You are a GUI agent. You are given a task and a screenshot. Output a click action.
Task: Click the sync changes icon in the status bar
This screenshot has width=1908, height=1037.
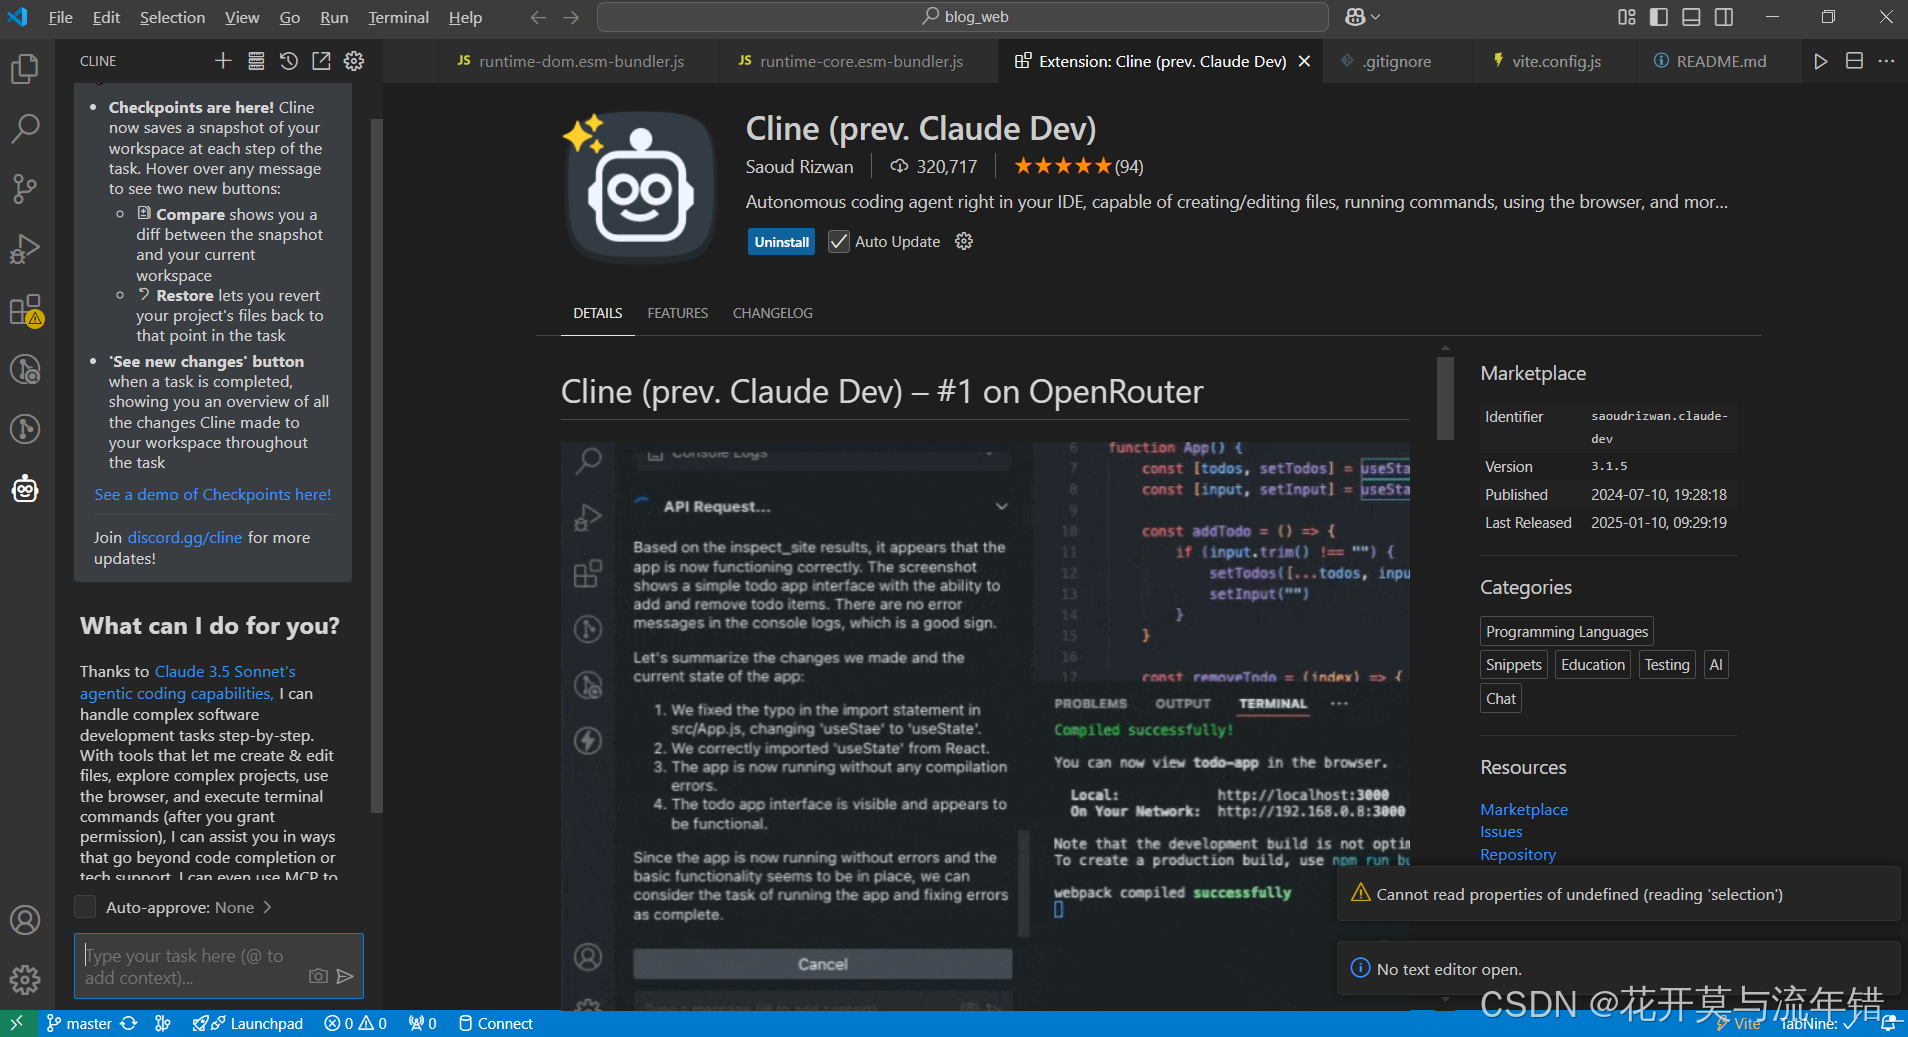tap(129, 1023)
